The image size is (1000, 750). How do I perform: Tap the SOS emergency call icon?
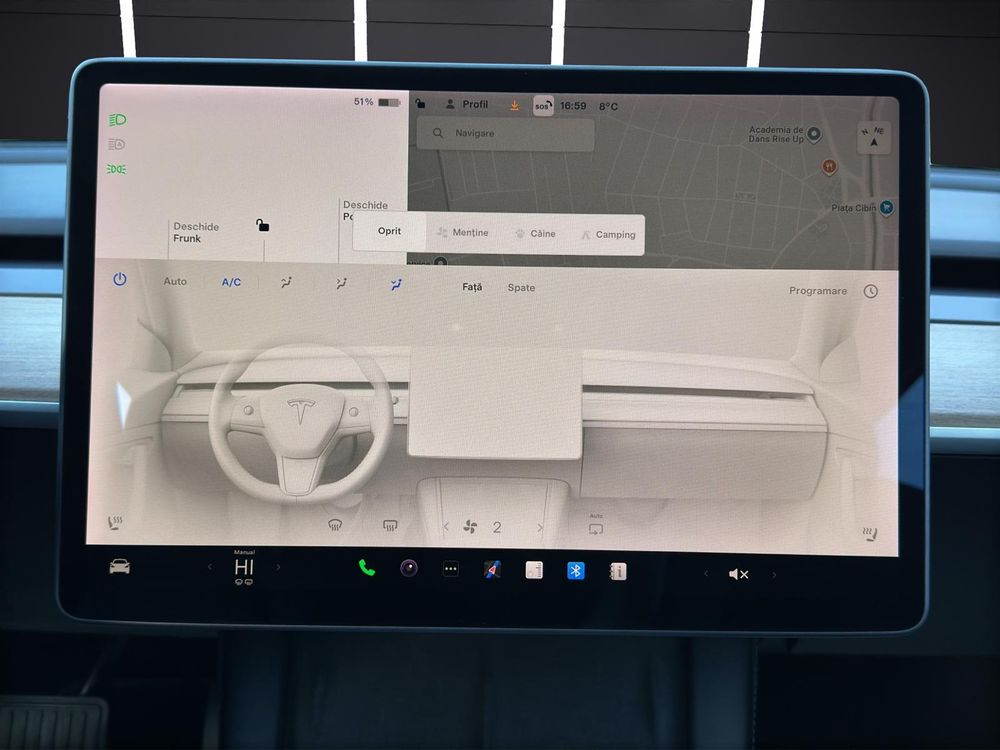point(543,106)
